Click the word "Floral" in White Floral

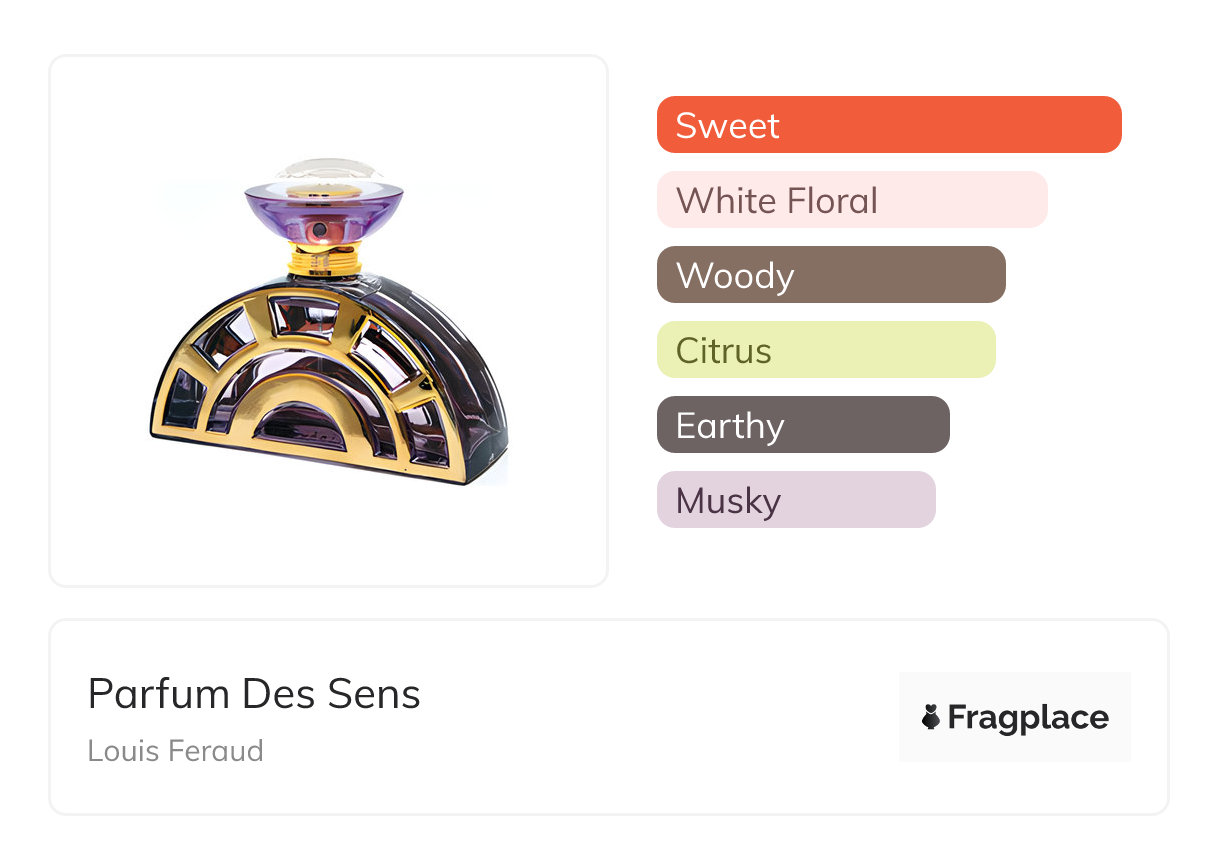pos(832,200)
